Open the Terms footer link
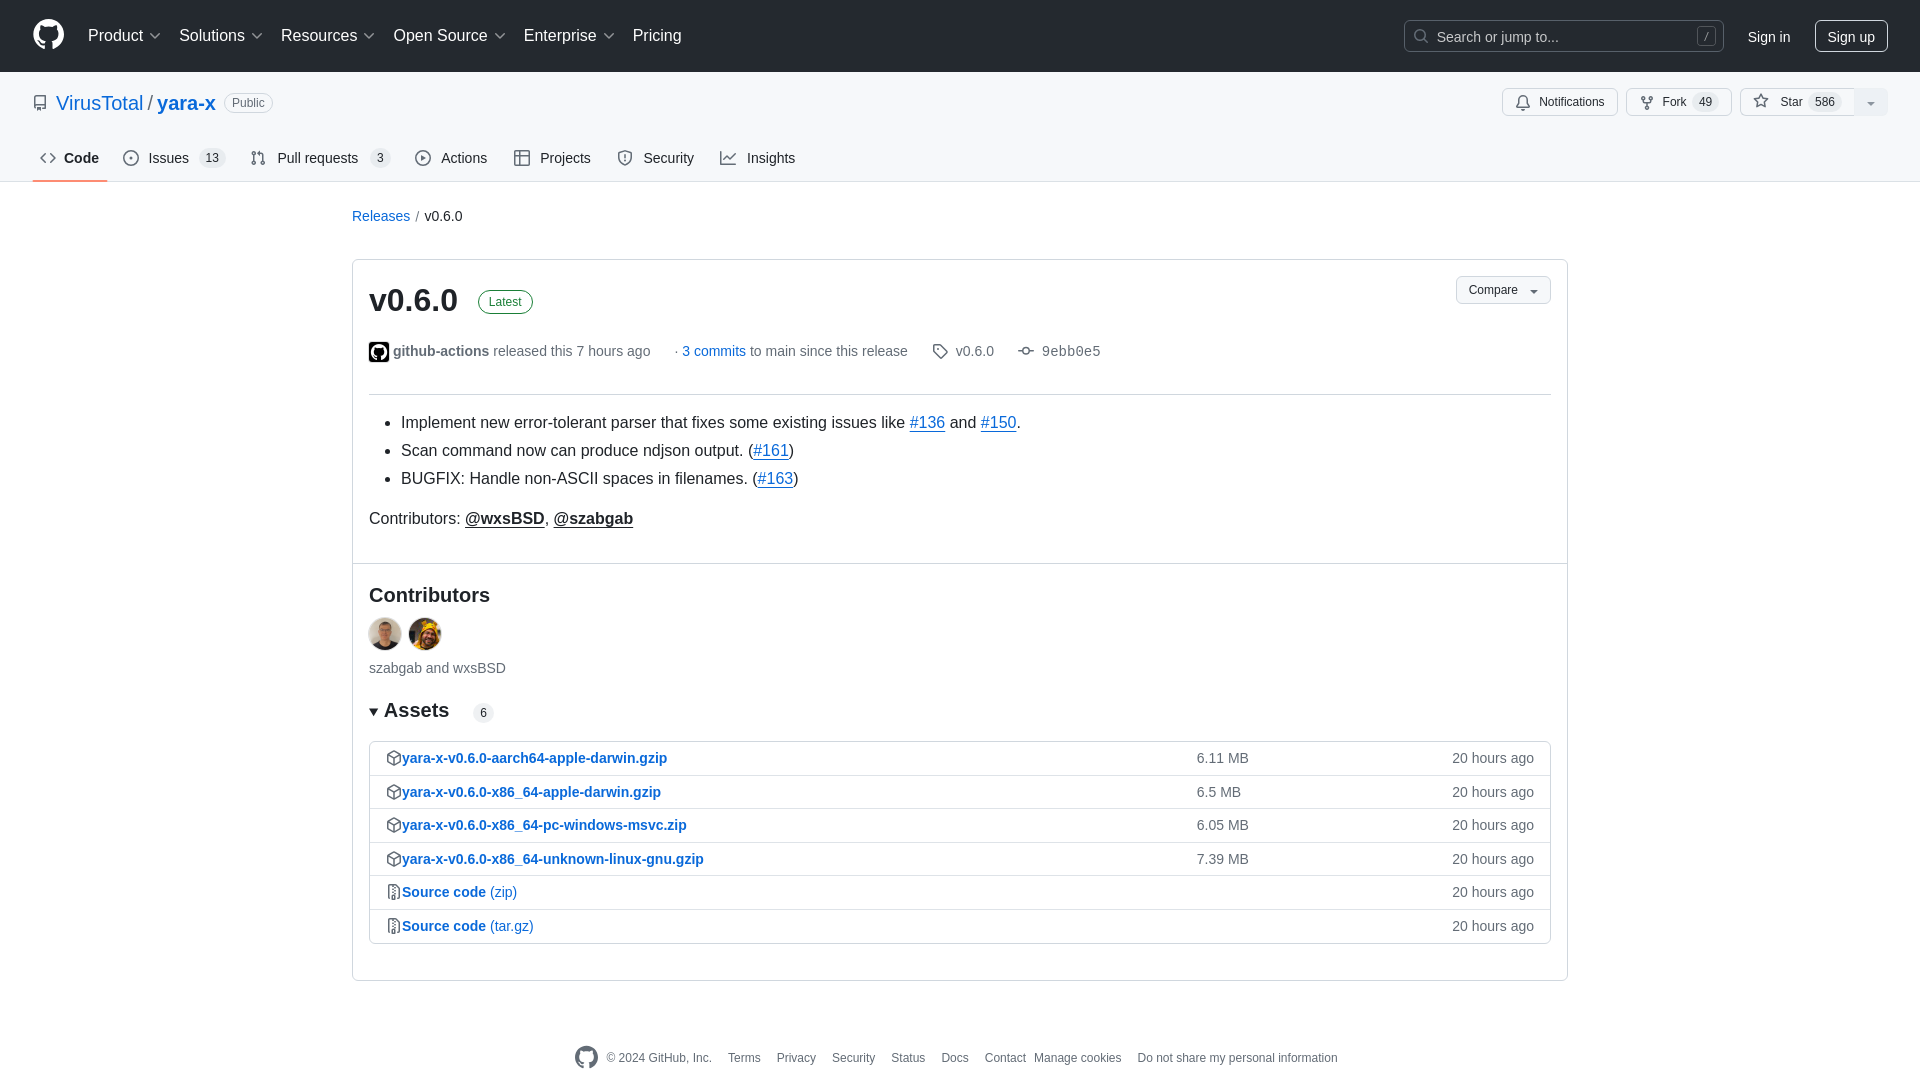The image size is (1920, 1080). click(x=744, y=1059)
